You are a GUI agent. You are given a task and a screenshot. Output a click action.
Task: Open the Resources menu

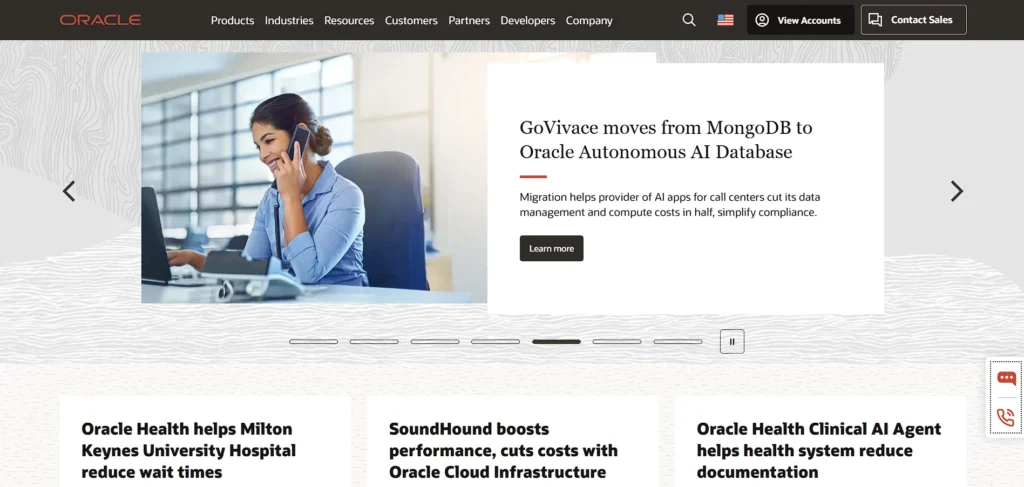[x=349, y=20]
